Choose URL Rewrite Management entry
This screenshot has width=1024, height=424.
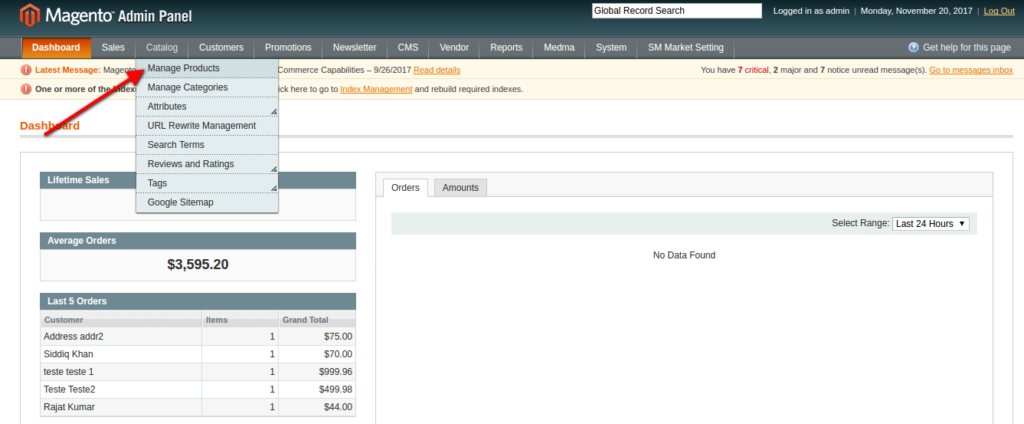tap(208, 125)
